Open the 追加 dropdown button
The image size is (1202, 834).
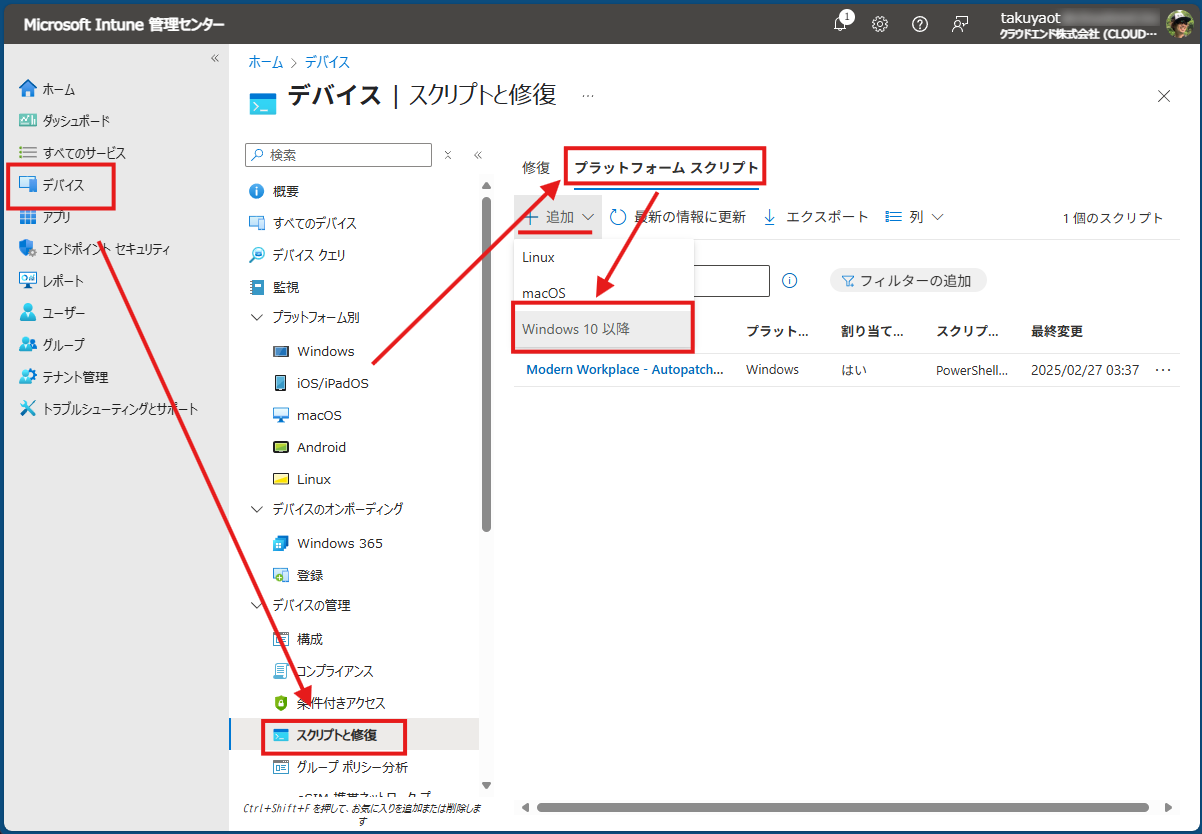pos(559,217)
